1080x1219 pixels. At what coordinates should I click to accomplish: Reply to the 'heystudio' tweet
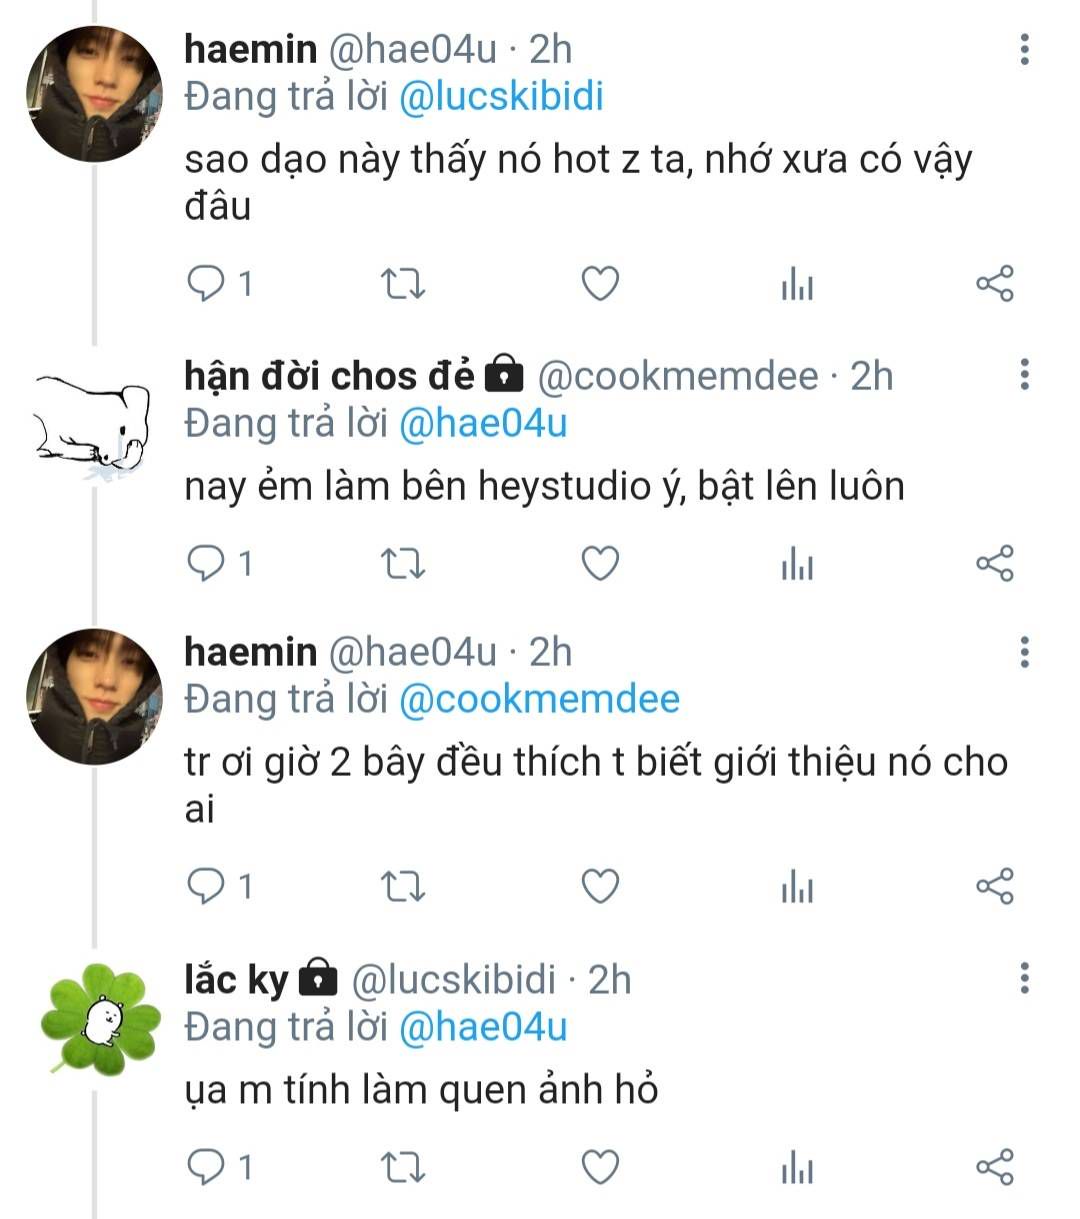coord(207,564)
